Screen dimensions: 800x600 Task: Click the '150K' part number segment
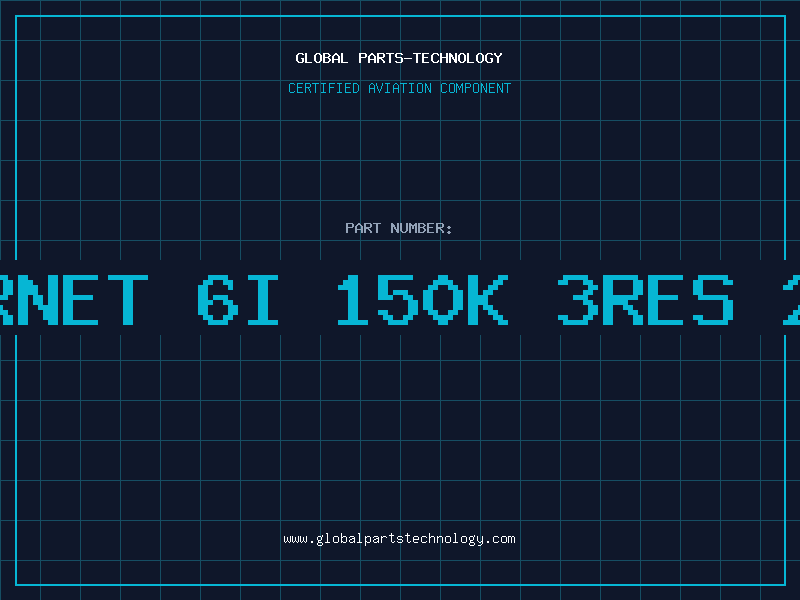(422, 299)
